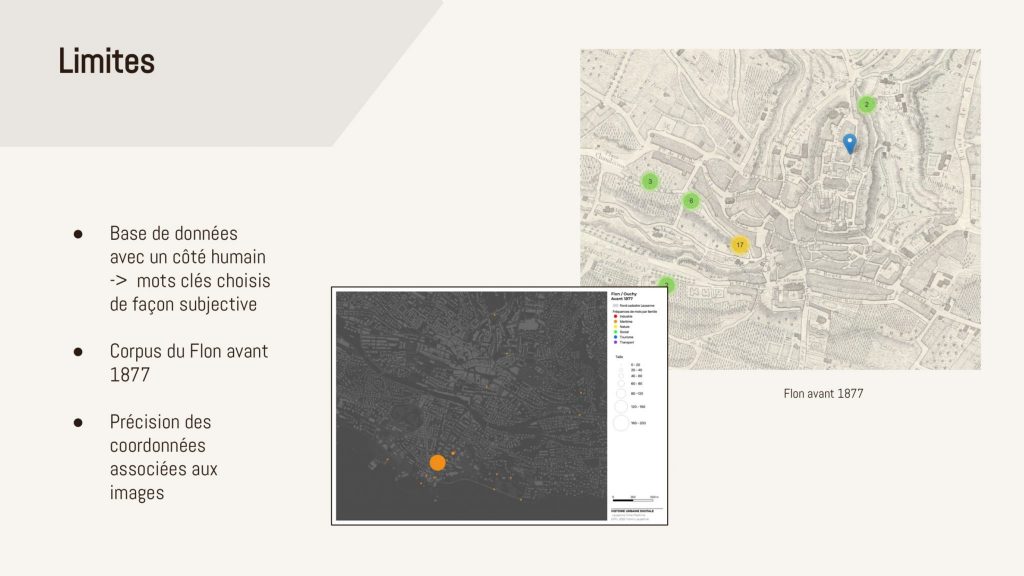Pick the red Industrie legend swatch

coord(614,317)
